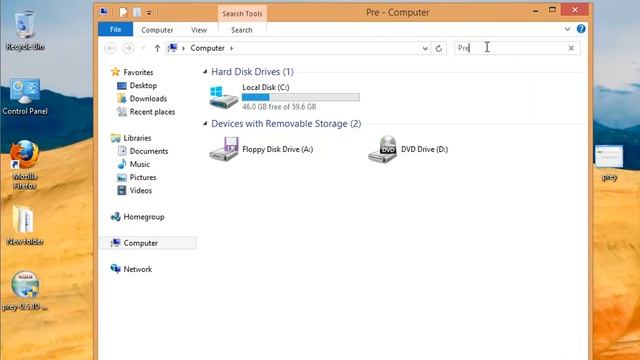Open the Customize Quick Access Toolbar dropdown
The image size is (640, 360).
click(149, 13)
